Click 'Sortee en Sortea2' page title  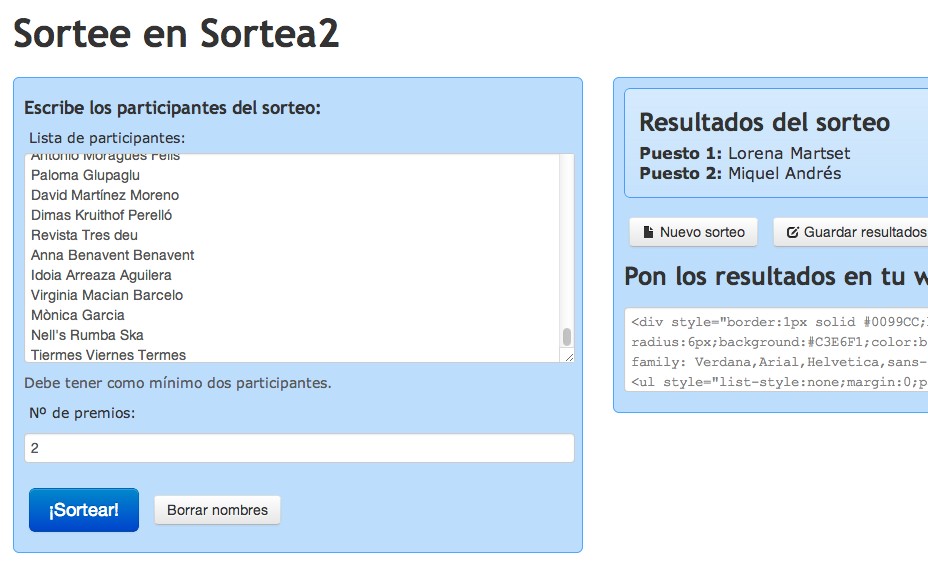[176, 33]
